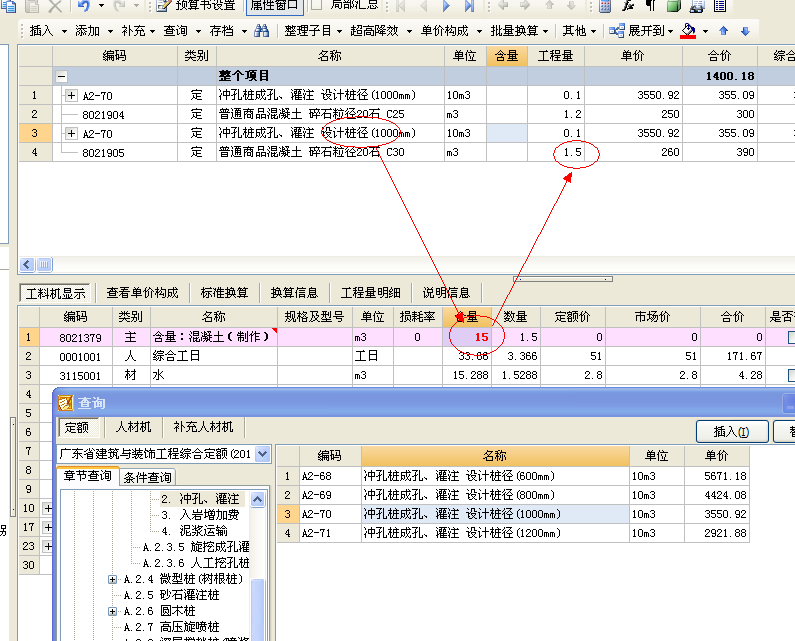Click the 含量 column header in top table
This screenshot has height=641, width=795.
[507, 56]
